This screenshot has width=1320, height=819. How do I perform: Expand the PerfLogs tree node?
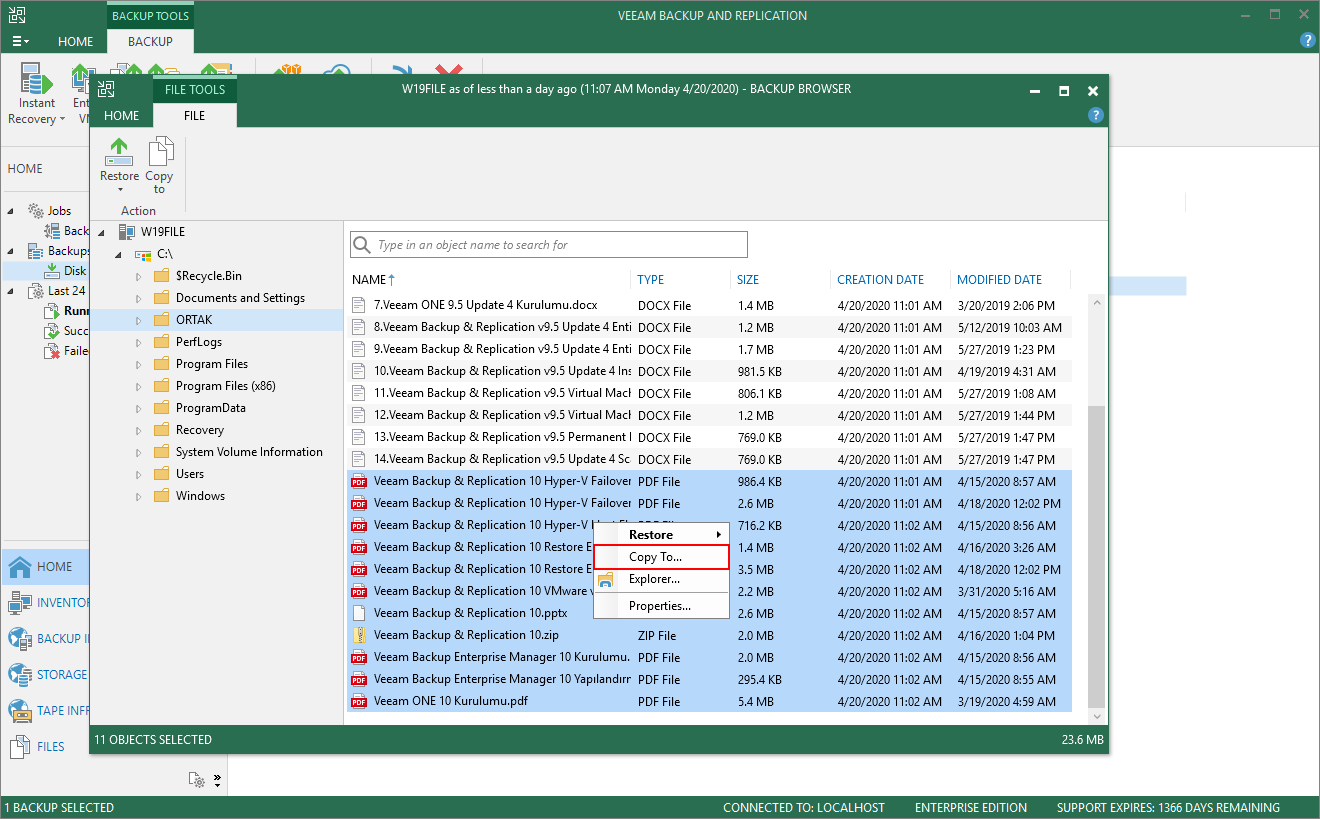point(139,342)
